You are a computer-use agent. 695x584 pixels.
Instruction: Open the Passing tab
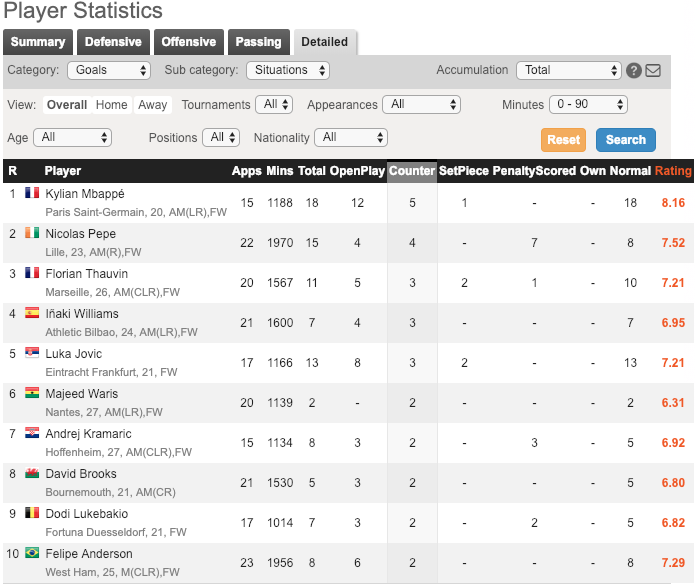[258, 42]
